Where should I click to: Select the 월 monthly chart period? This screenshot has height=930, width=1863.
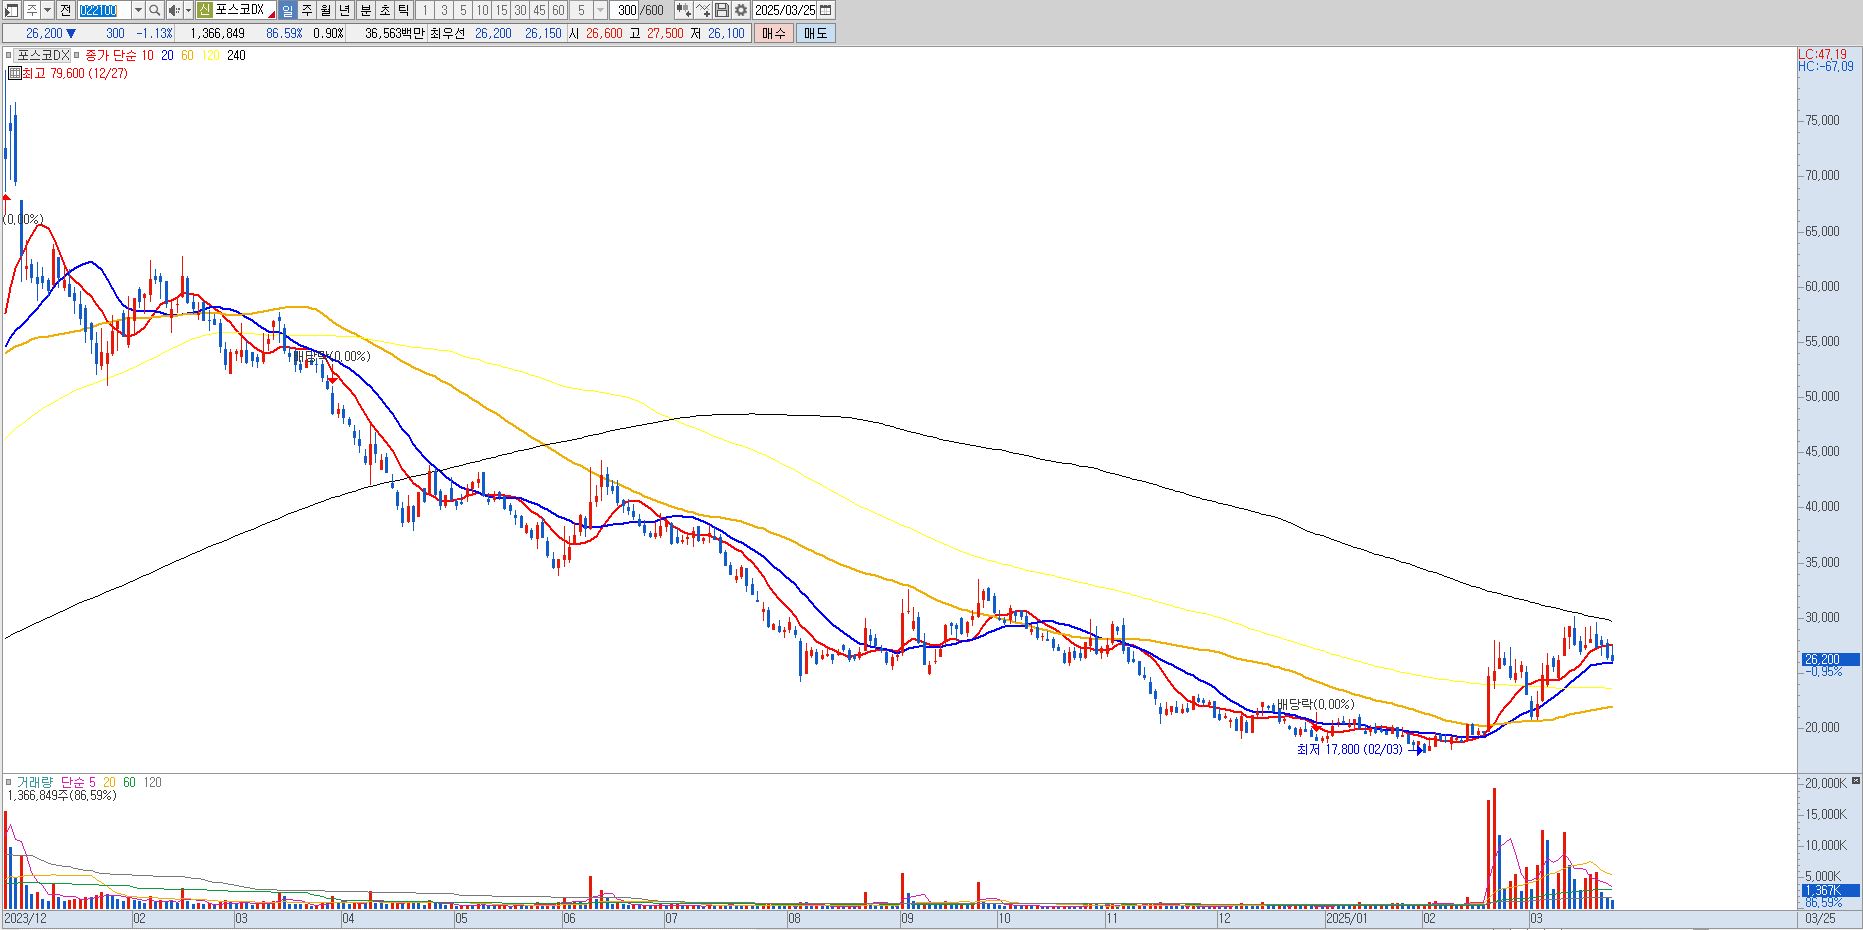pyautogui.click(x=325, y=10)
